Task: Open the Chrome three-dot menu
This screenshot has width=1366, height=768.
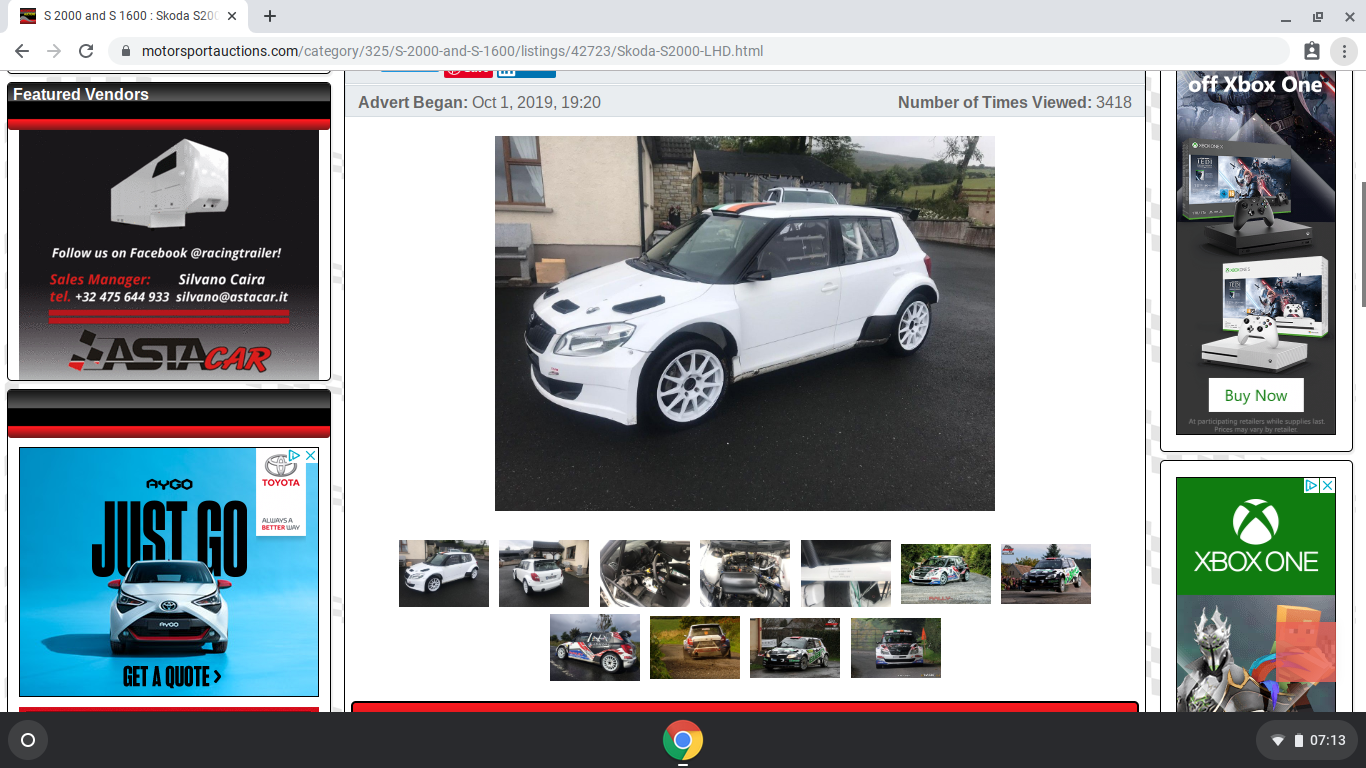Action: point(1345,51)
